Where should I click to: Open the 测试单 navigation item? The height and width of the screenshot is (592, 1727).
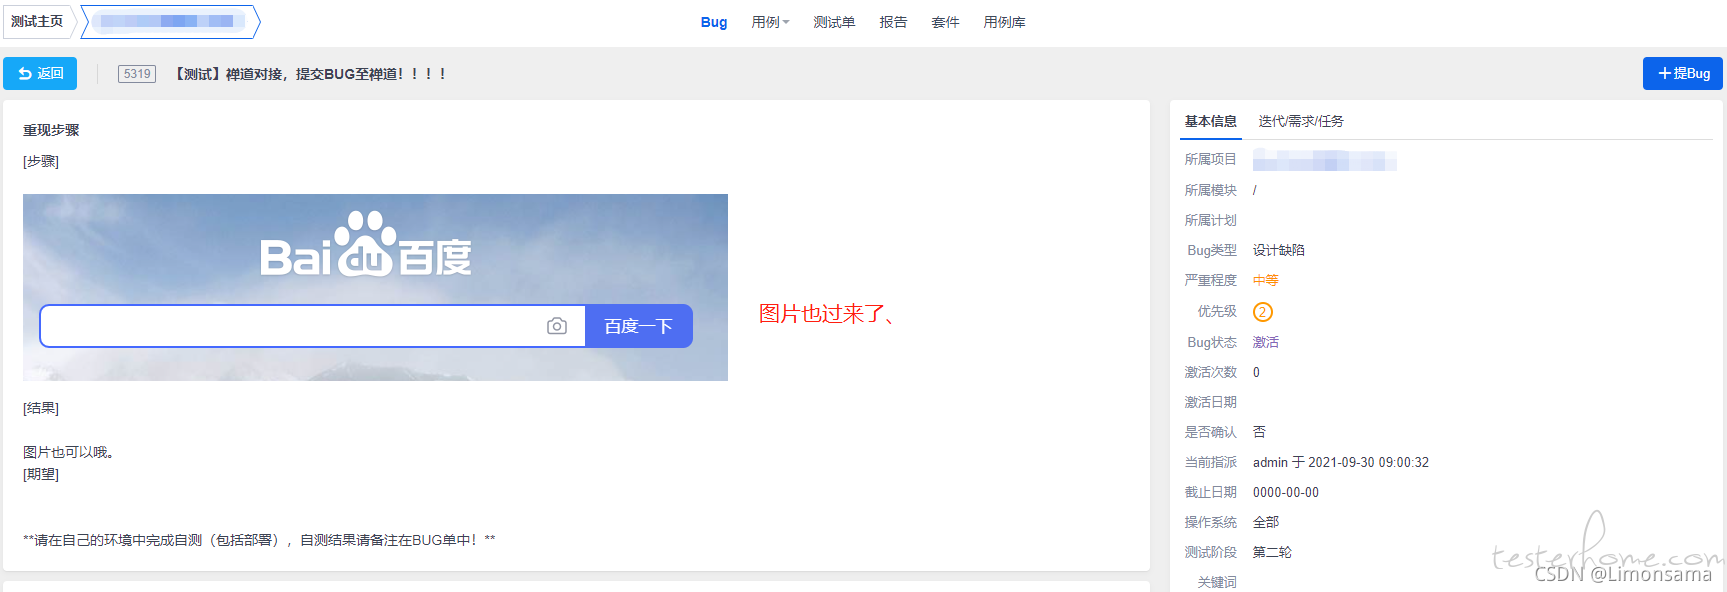(x=834, y=22)
